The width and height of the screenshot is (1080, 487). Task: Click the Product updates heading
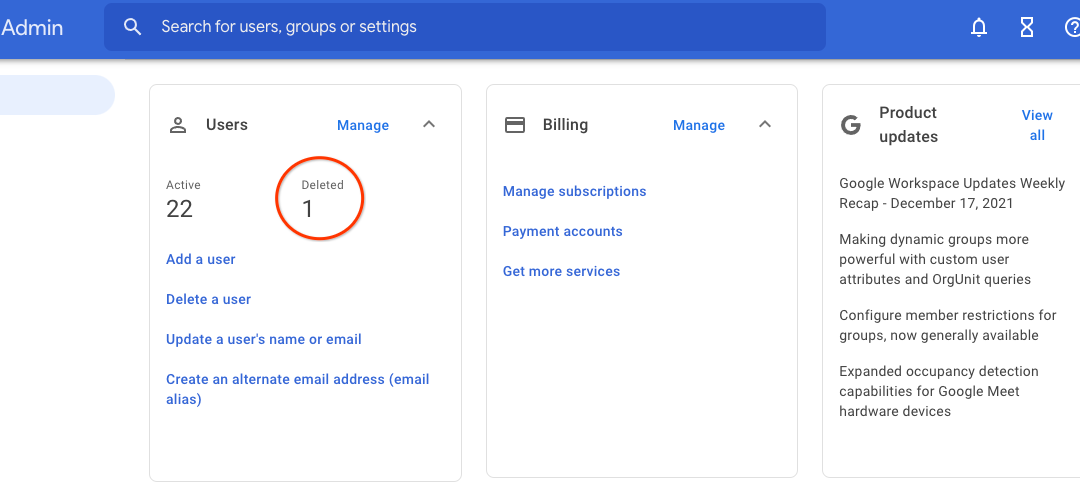pos(908,125)
